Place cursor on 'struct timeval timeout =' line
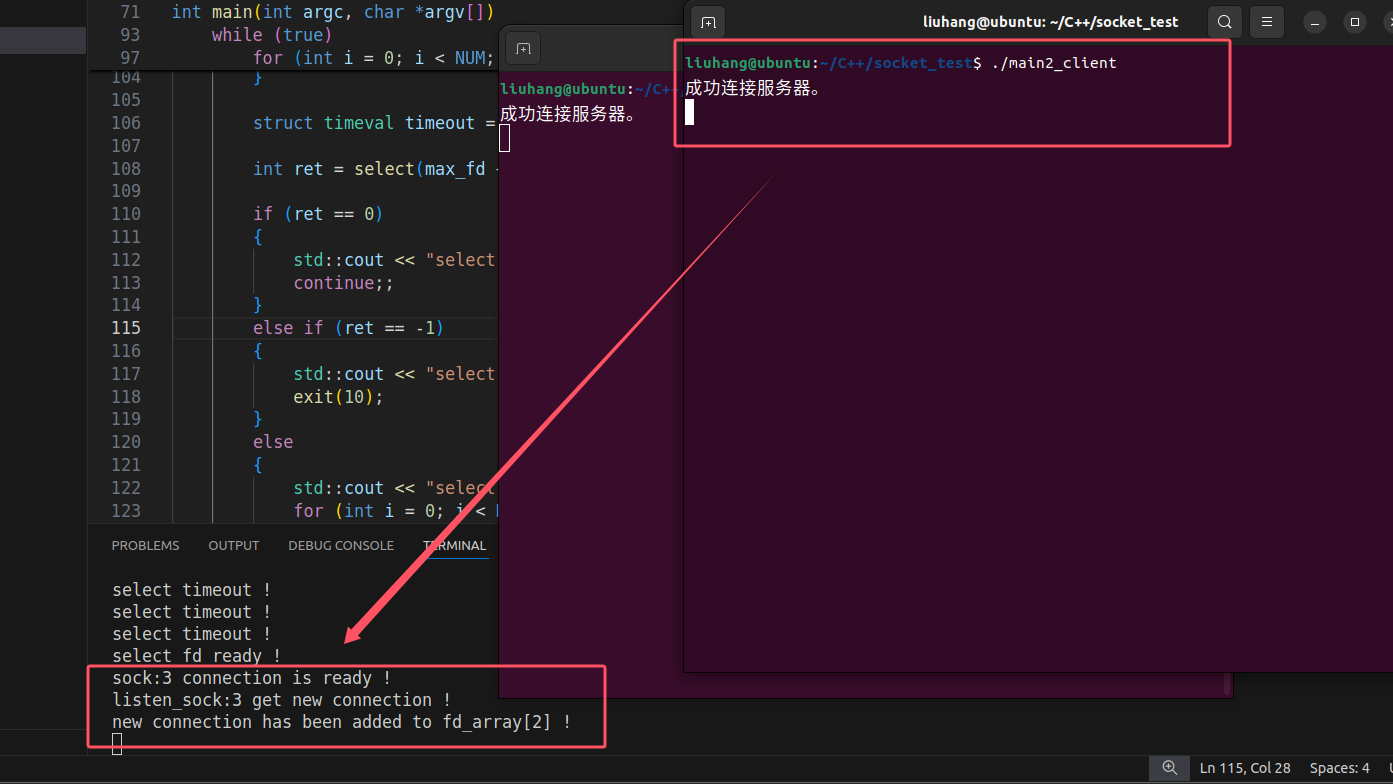The width and height of the screenshot is (1393, 784). [374, 123]
